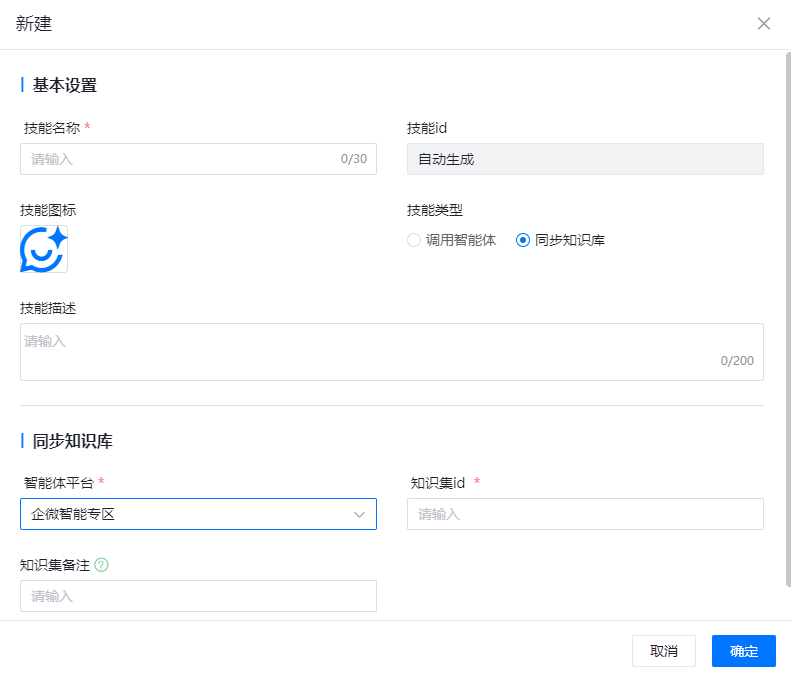
Task: Click the 技能类型 label text
Action: pyautogui.click(x=435, y=210)
